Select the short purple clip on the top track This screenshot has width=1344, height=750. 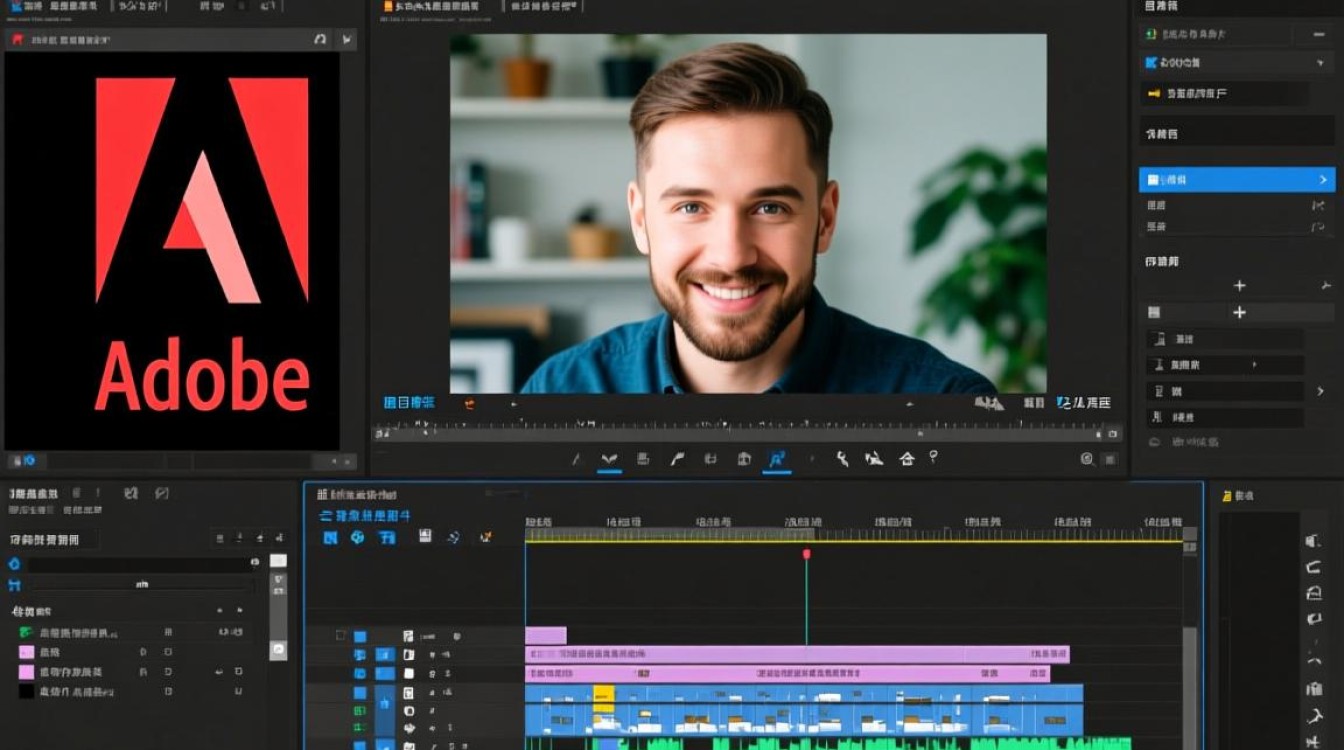pyautogui.click(x=546, y=636)
